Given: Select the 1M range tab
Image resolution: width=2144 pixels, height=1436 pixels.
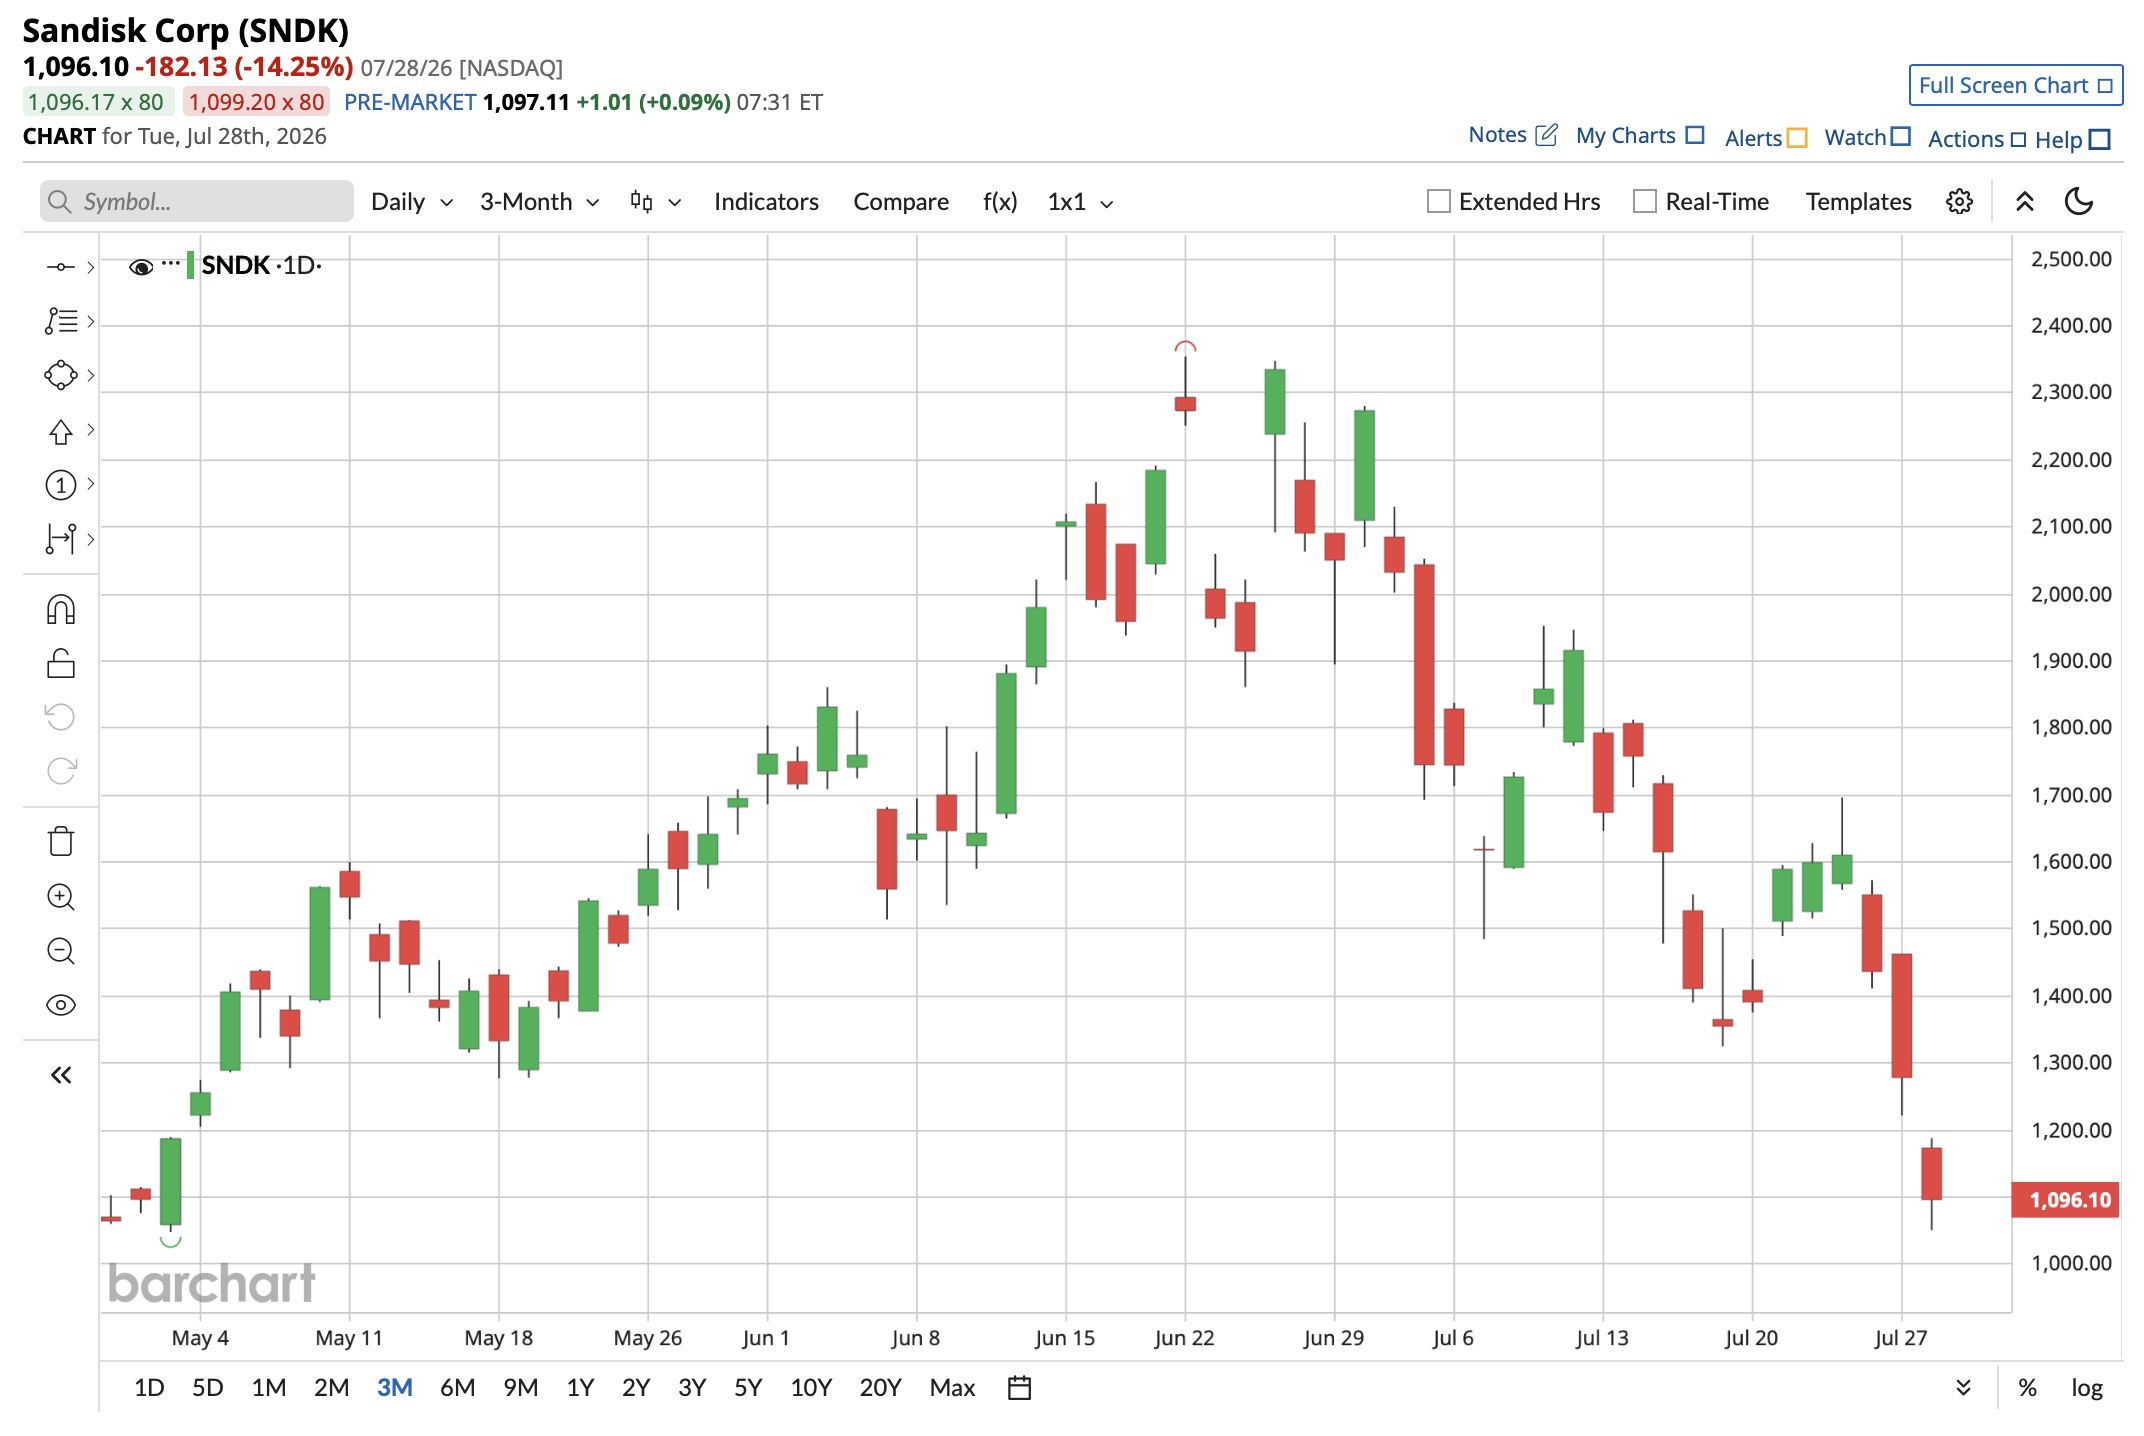Looking at the screenshot, I should (x=269, y=1388).
